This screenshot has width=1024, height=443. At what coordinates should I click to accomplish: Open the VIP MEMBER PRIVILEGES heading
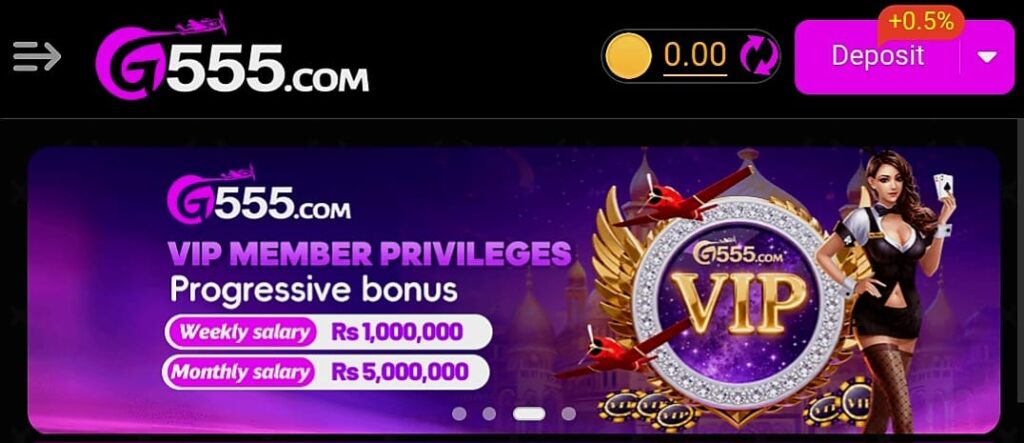[370, 254]
